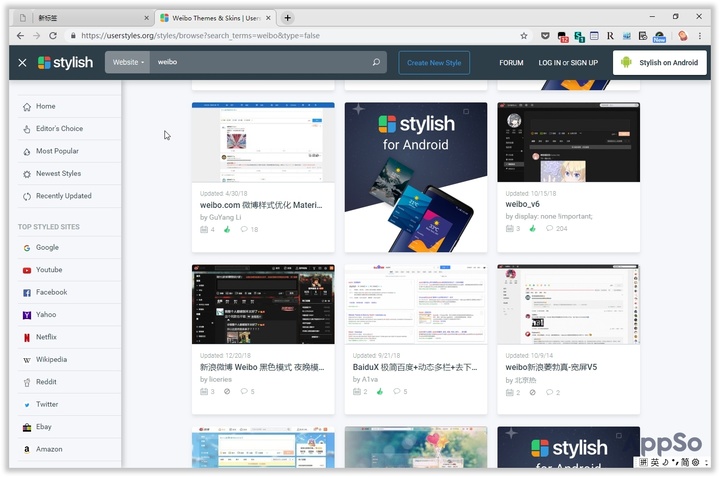Click author liceries
Image resolution: width=720 pixels, height=477 pixels.
[x=220, y=379]
